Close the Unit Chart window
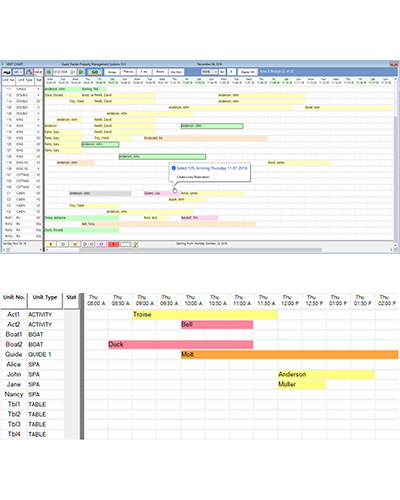This screenshot has width=400, height=500. pos(394,64)
